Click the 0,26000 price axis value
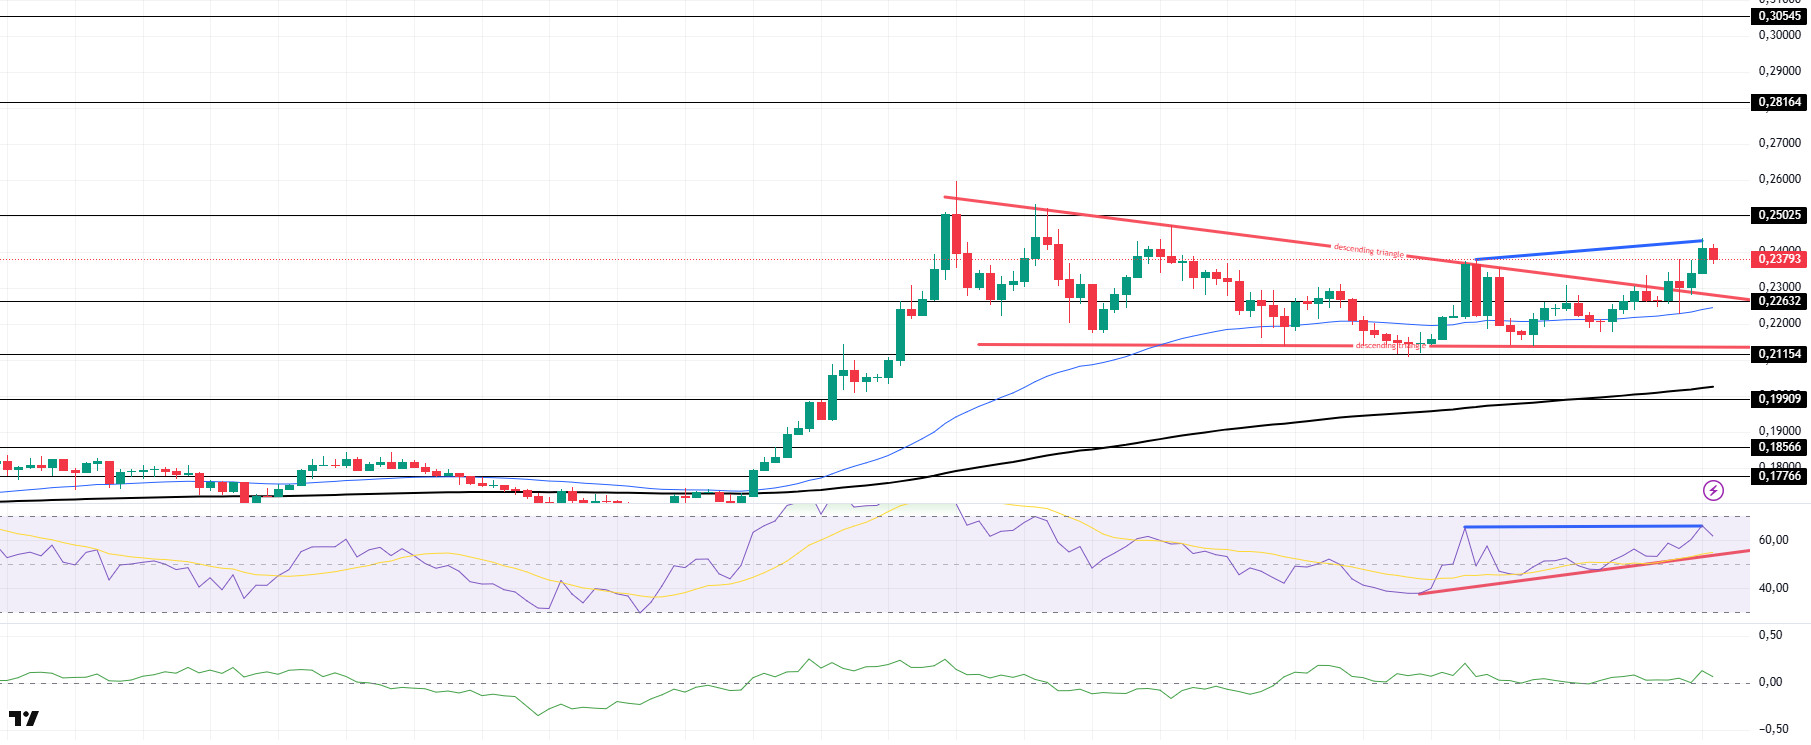The height and width of the screenshot is (745, 1811). click(x=1780, y=179)
